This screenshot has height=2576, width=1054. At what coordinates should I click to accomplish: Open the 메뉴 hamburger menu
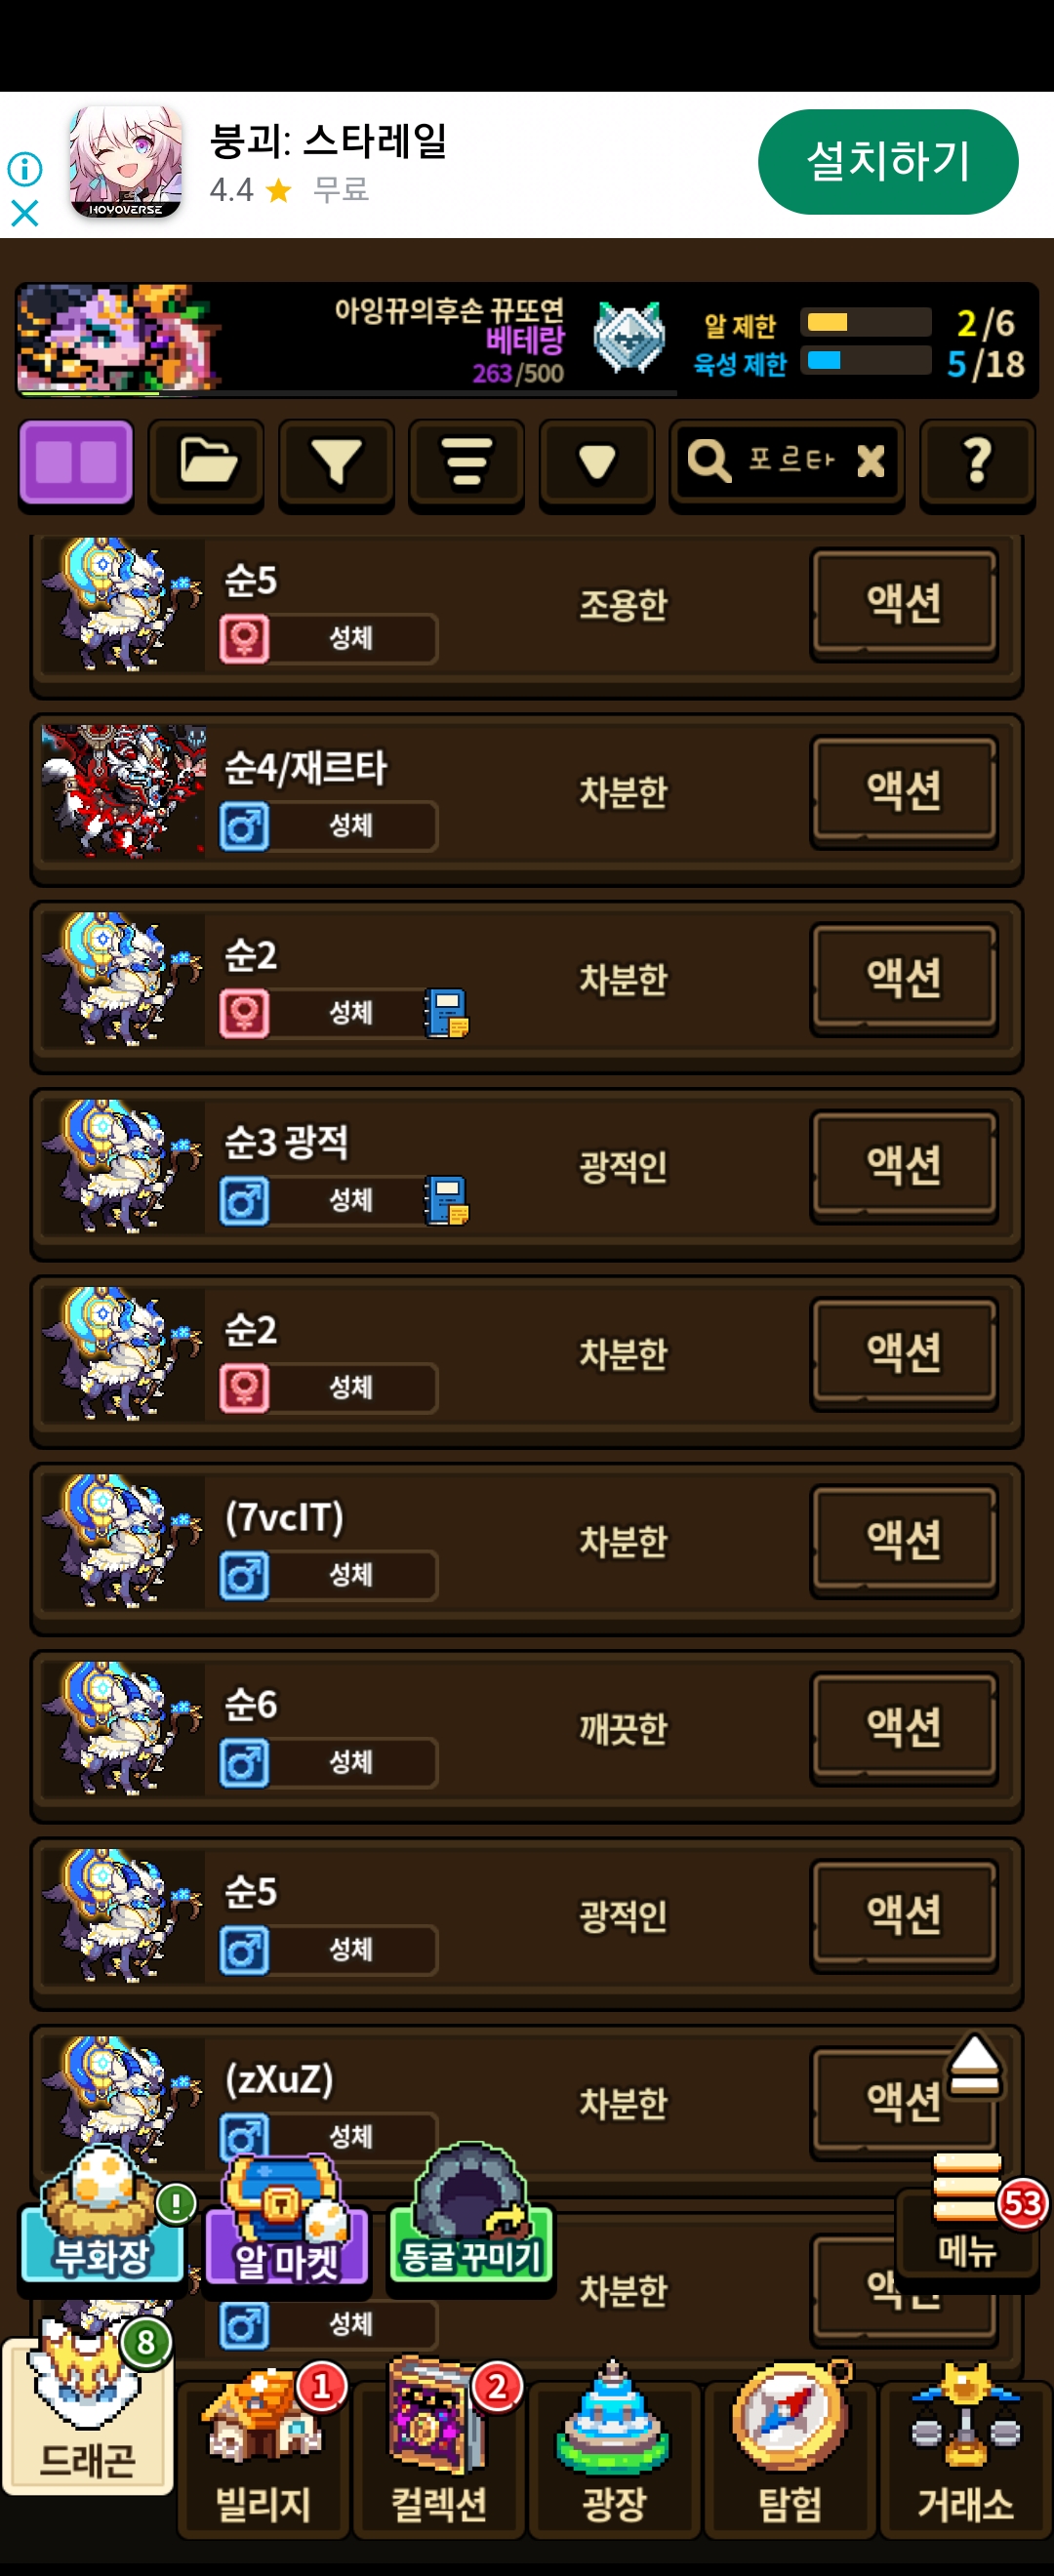click(968, 2213)
